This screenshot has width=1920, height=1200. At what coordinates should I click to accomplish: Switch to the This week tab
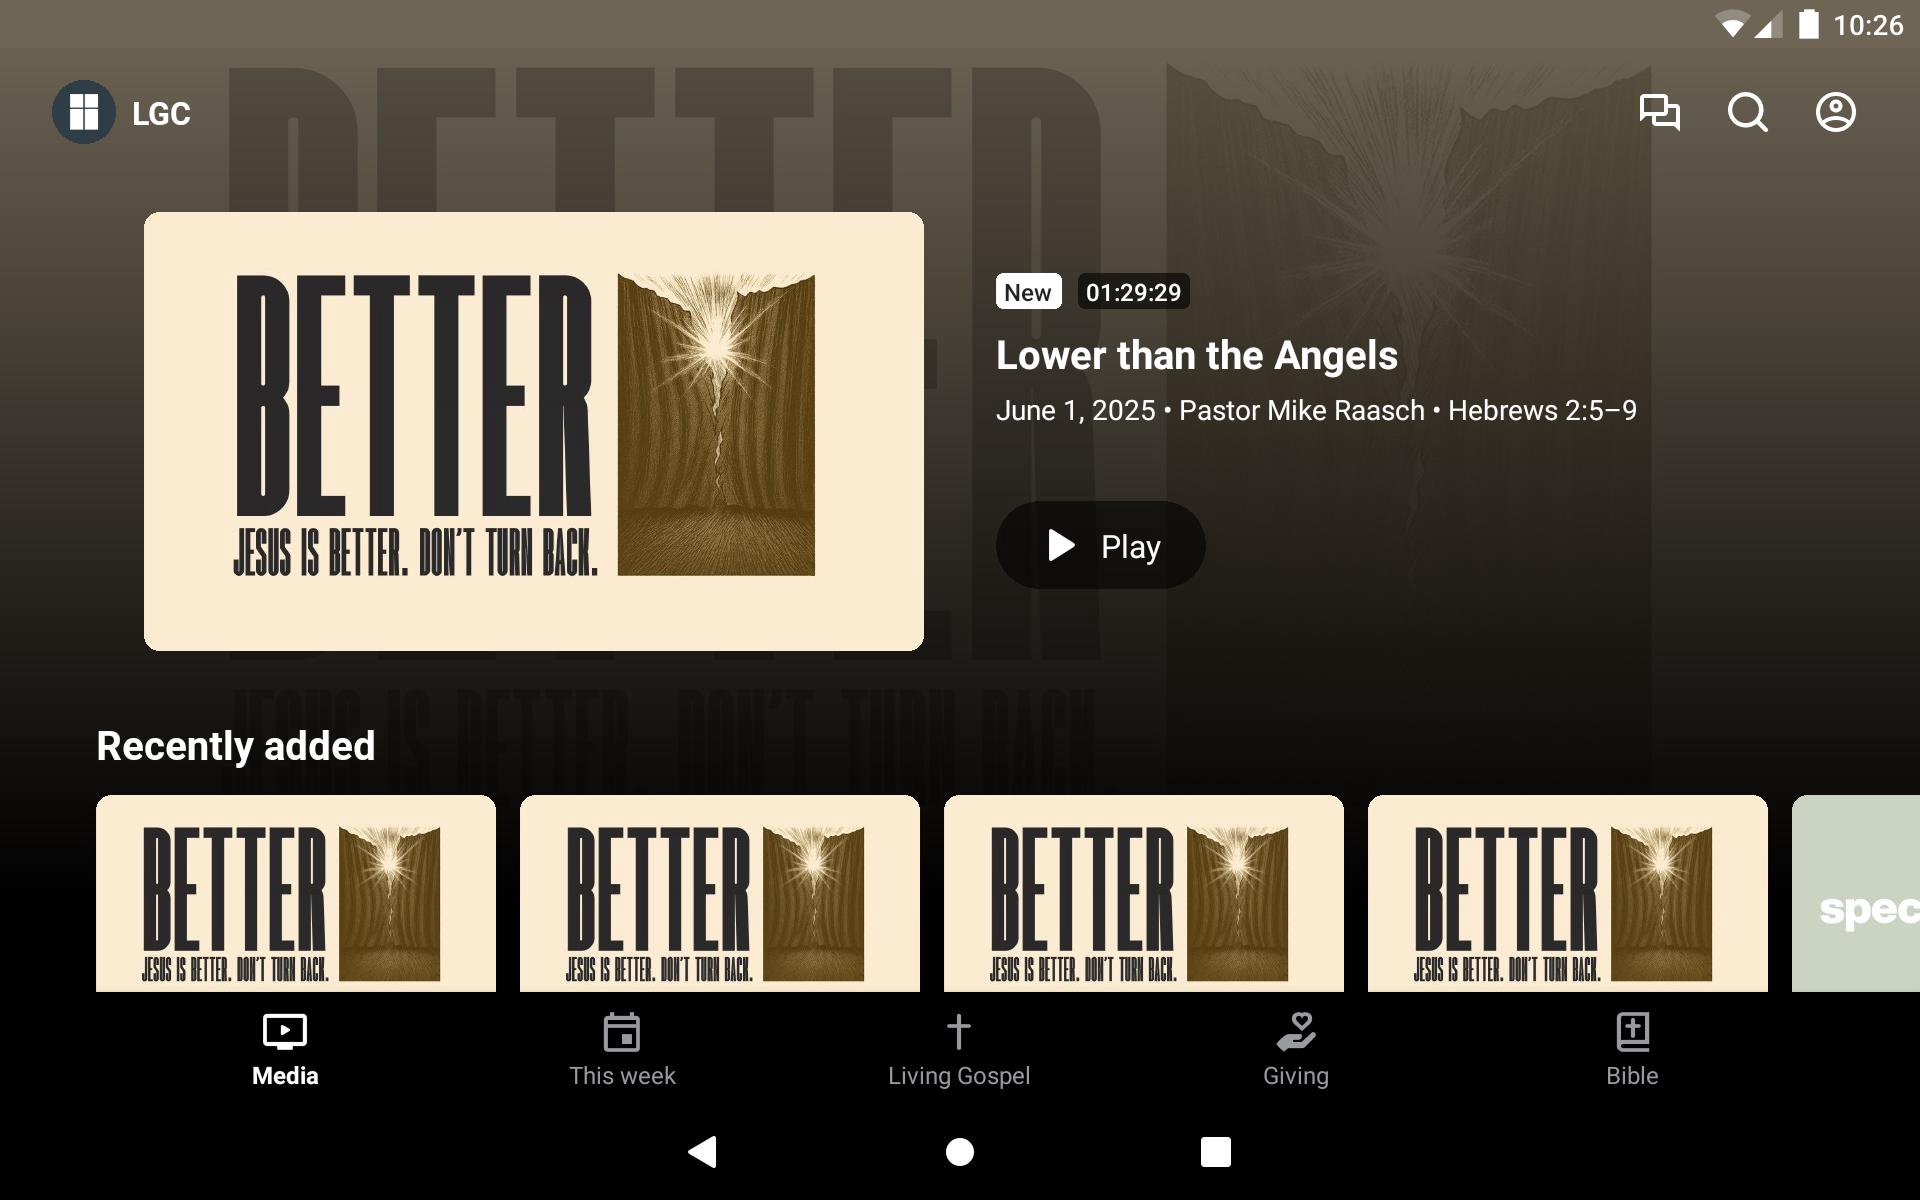pos(622,1051)
